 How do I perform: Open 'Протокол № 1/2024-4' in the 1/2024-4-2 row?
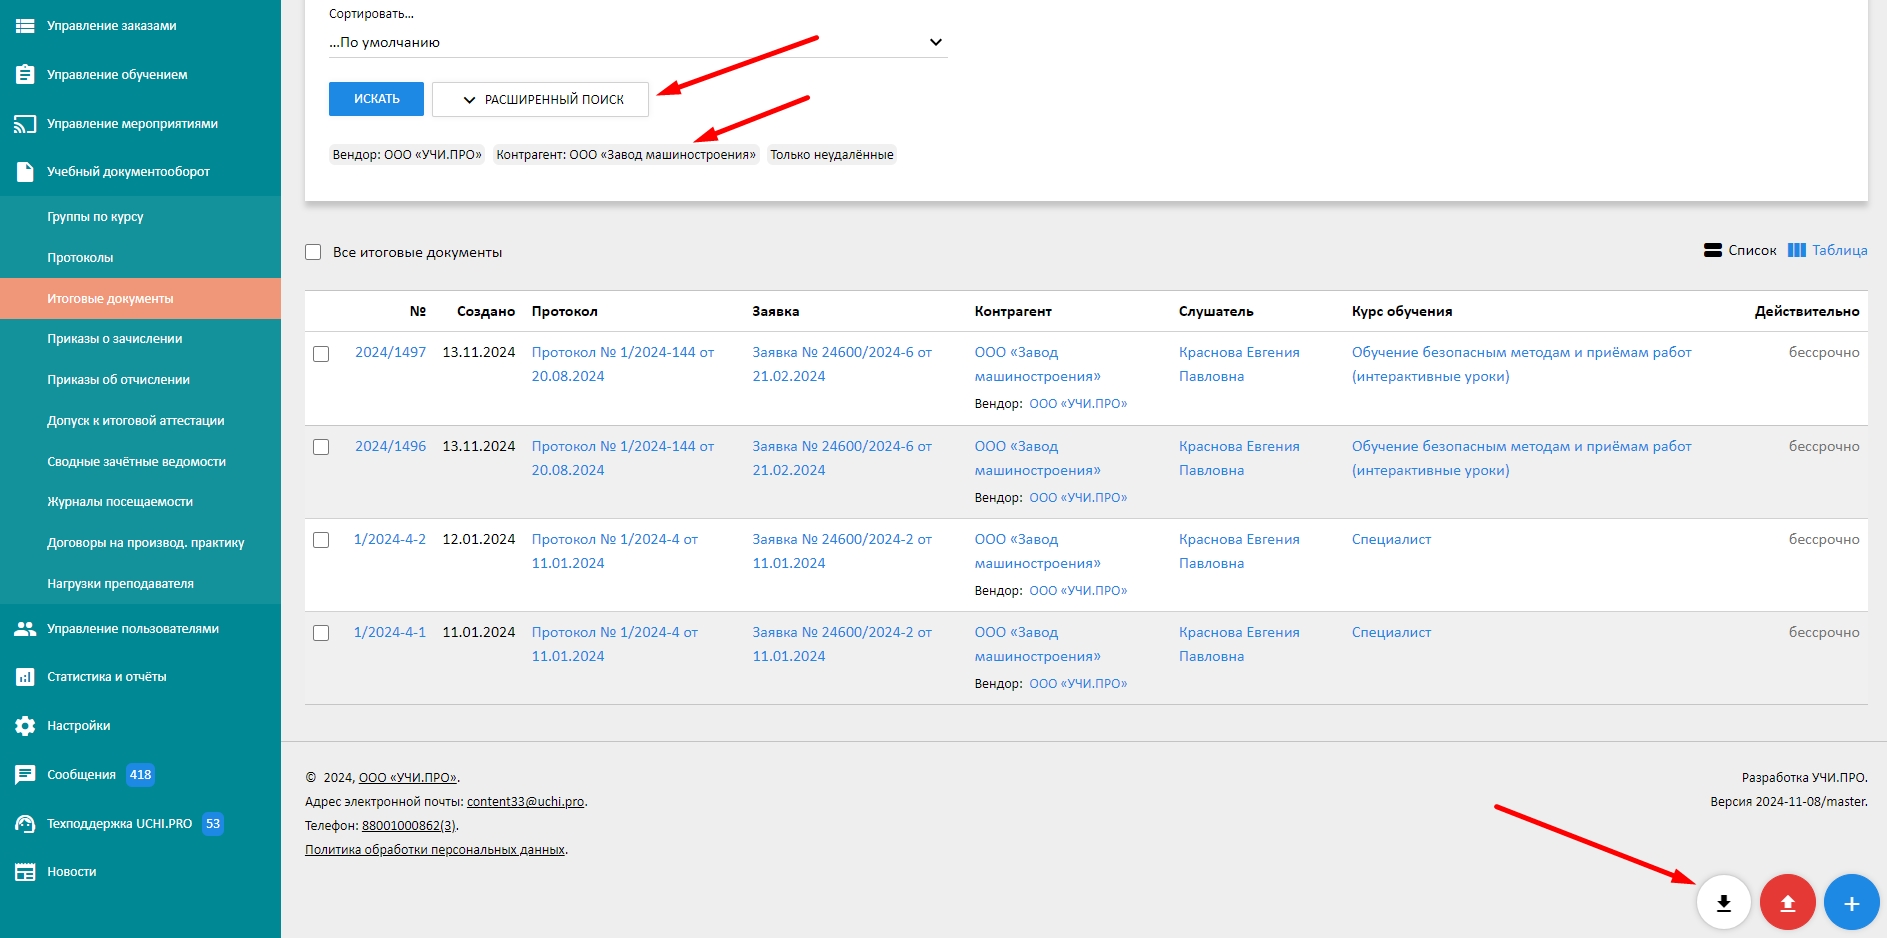pos(615,552)
